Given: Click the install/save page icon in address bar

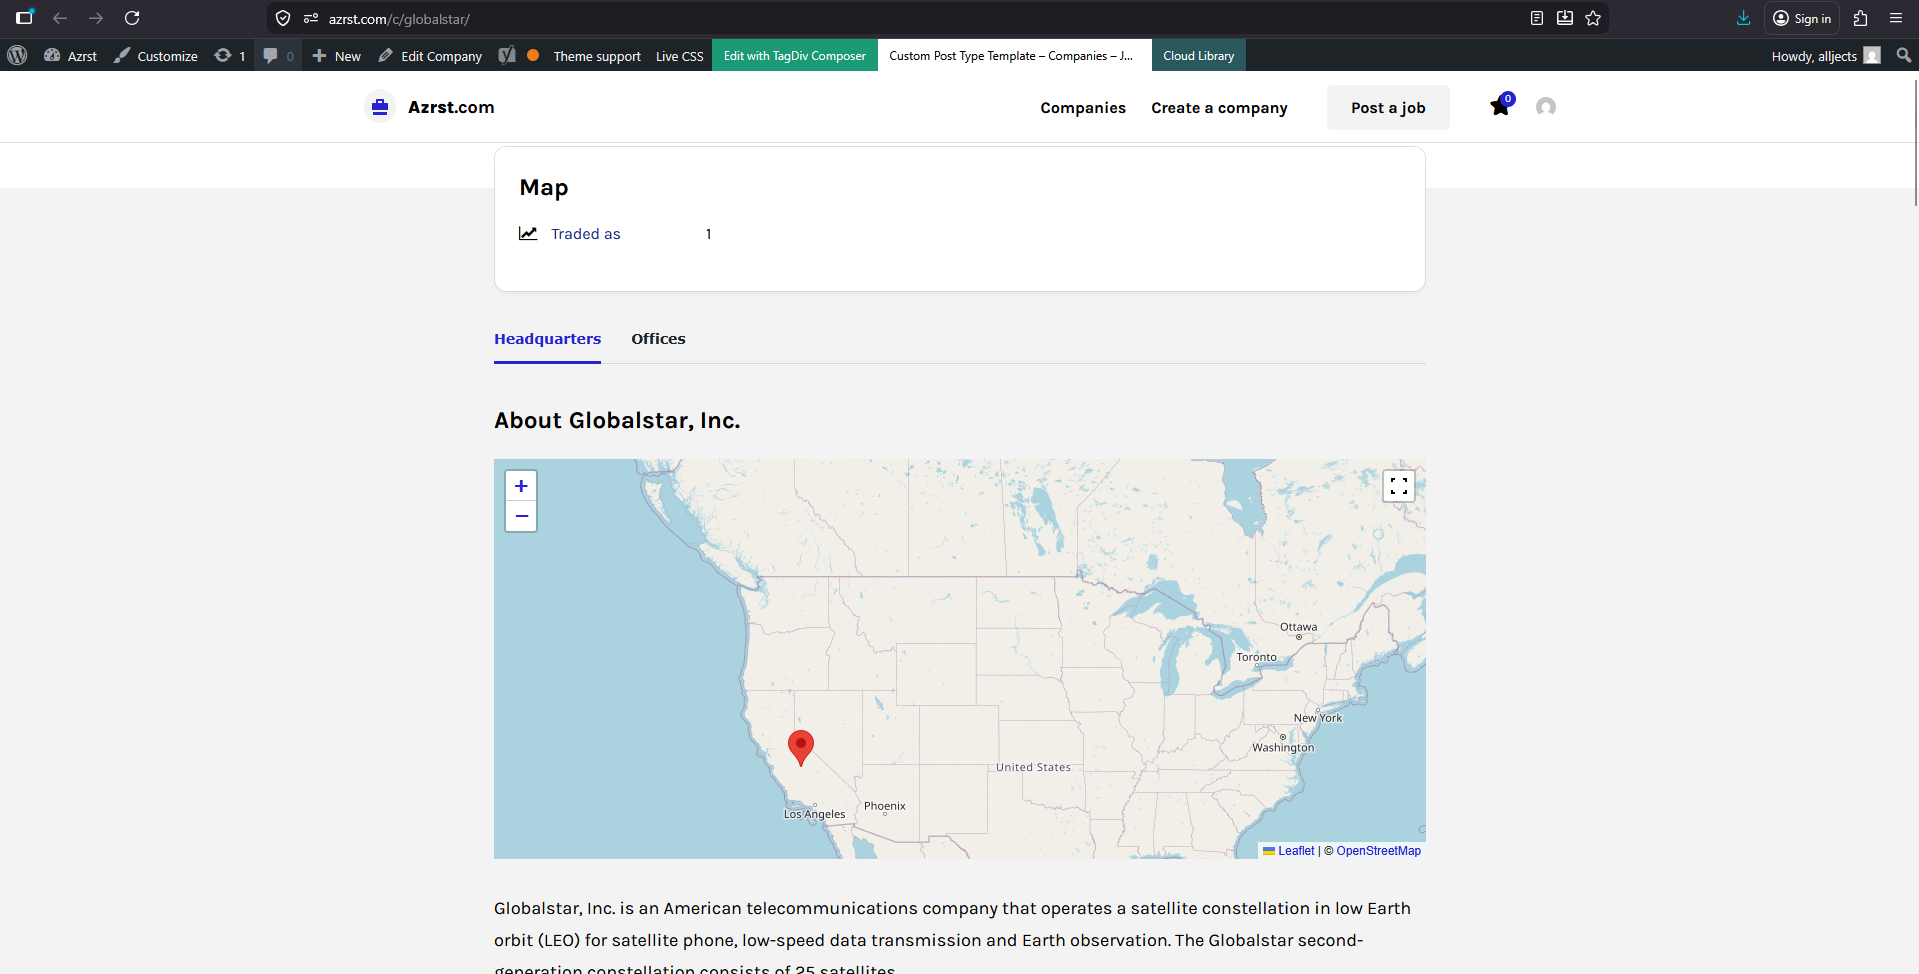Looking at the screenshot, I should (1565, 18).
